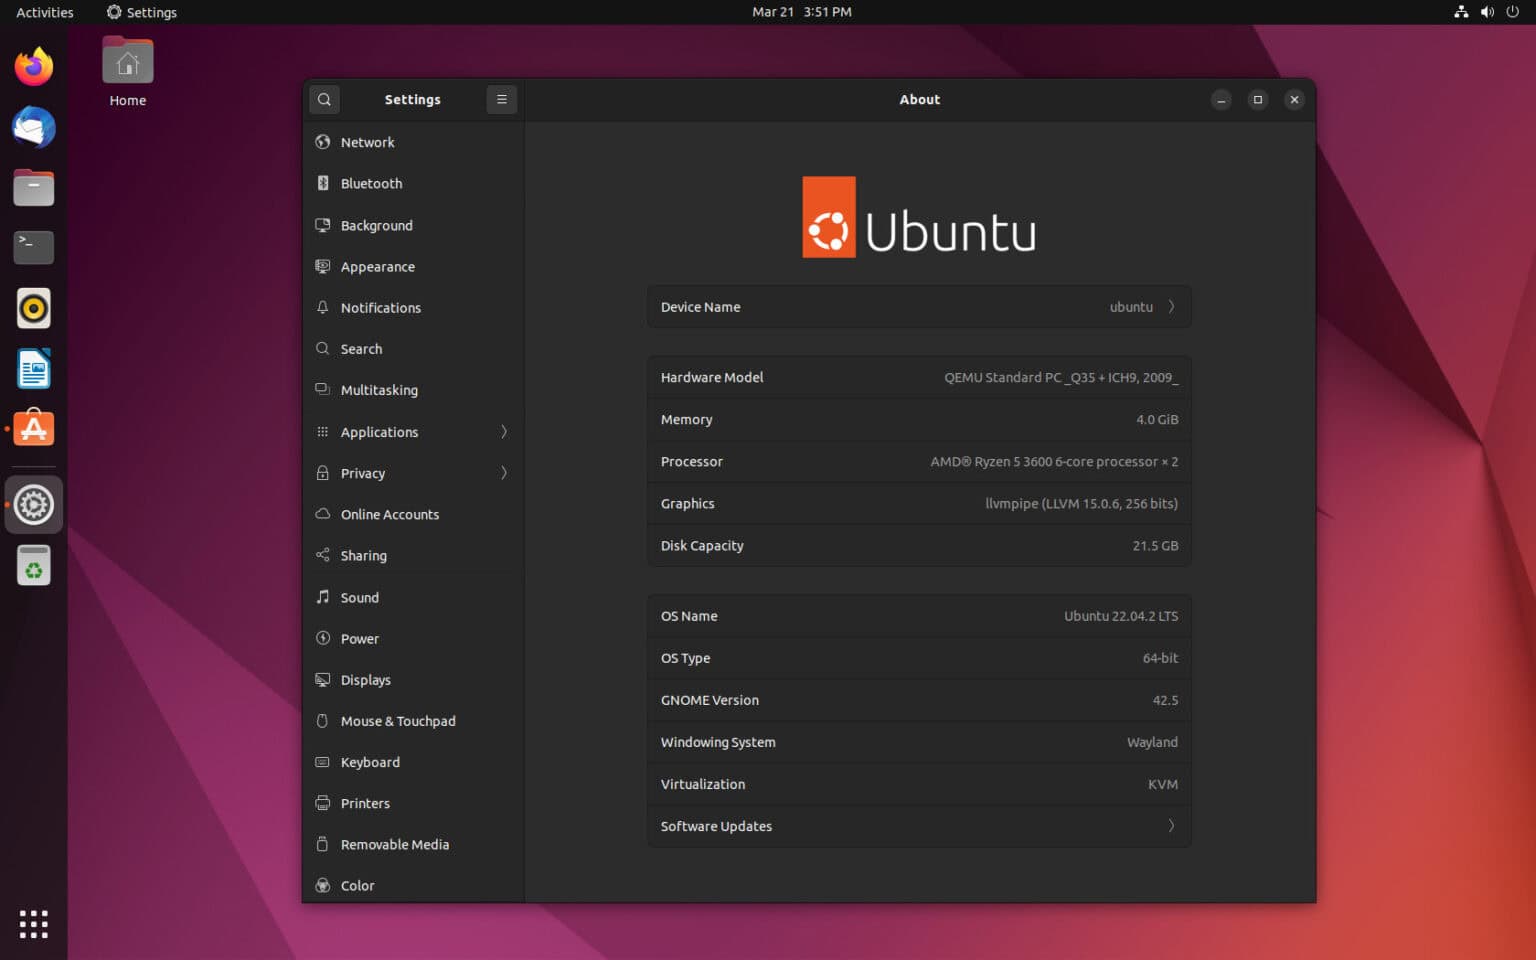Open Printers settings
1536x960 pixels.
click(365, 803)
